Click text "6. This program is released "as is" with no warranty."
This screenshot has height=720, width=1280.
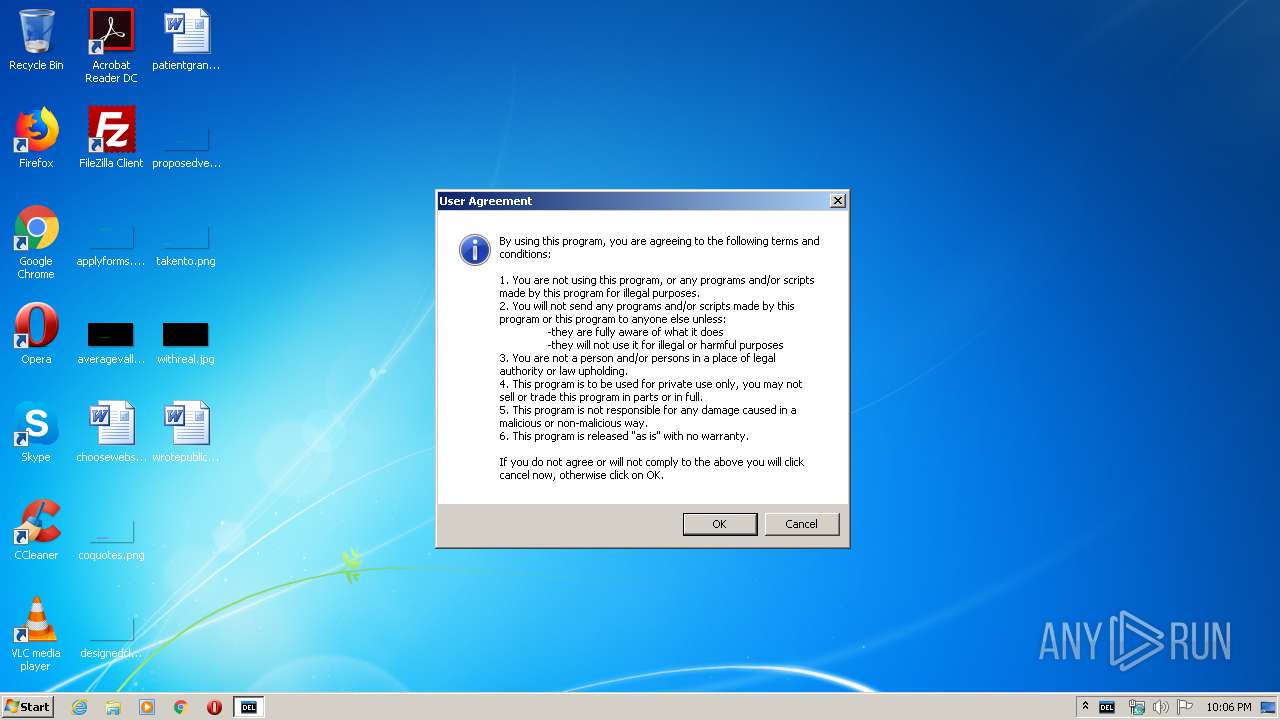point(624,436)
